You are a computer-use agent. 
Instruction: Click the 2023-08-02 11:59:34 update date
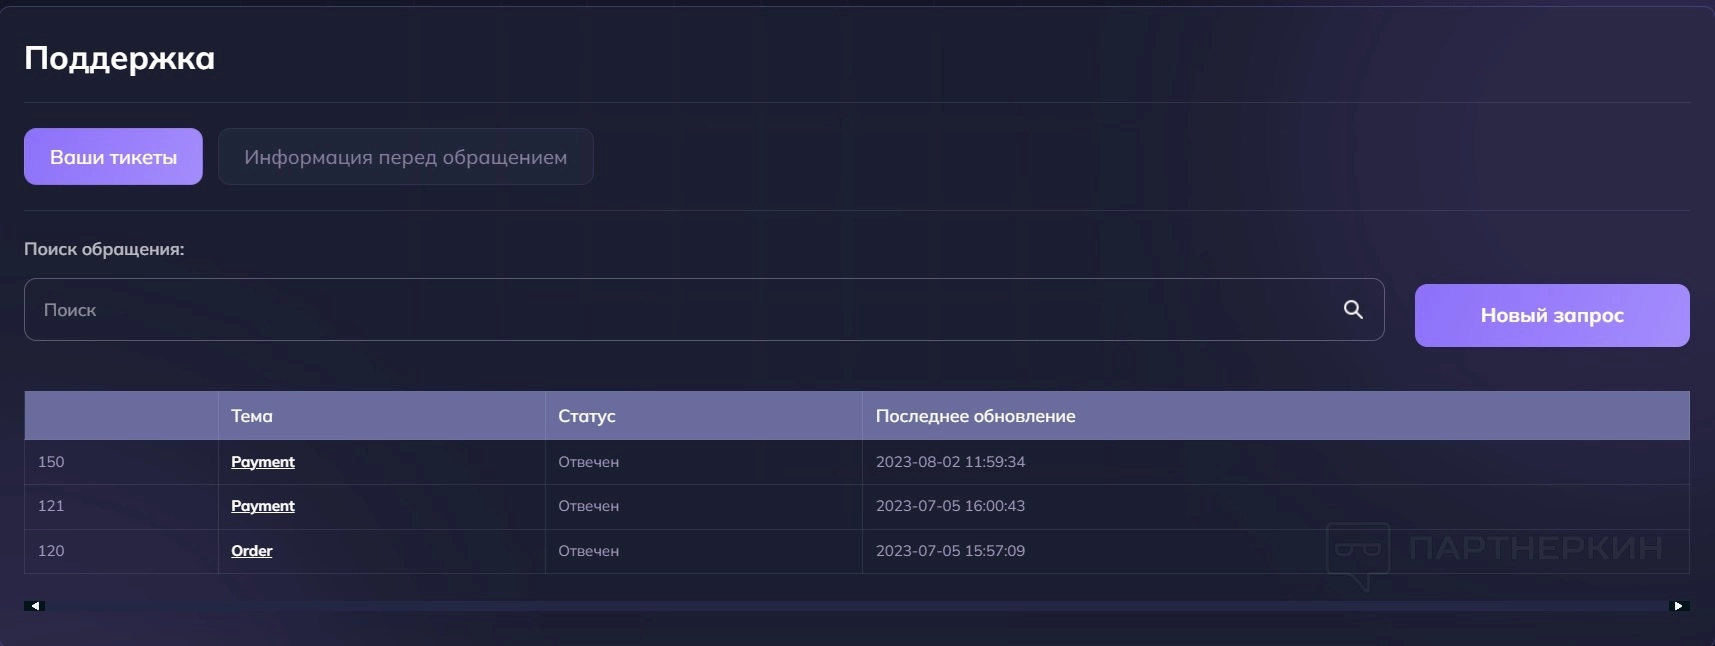pos(950,462)
